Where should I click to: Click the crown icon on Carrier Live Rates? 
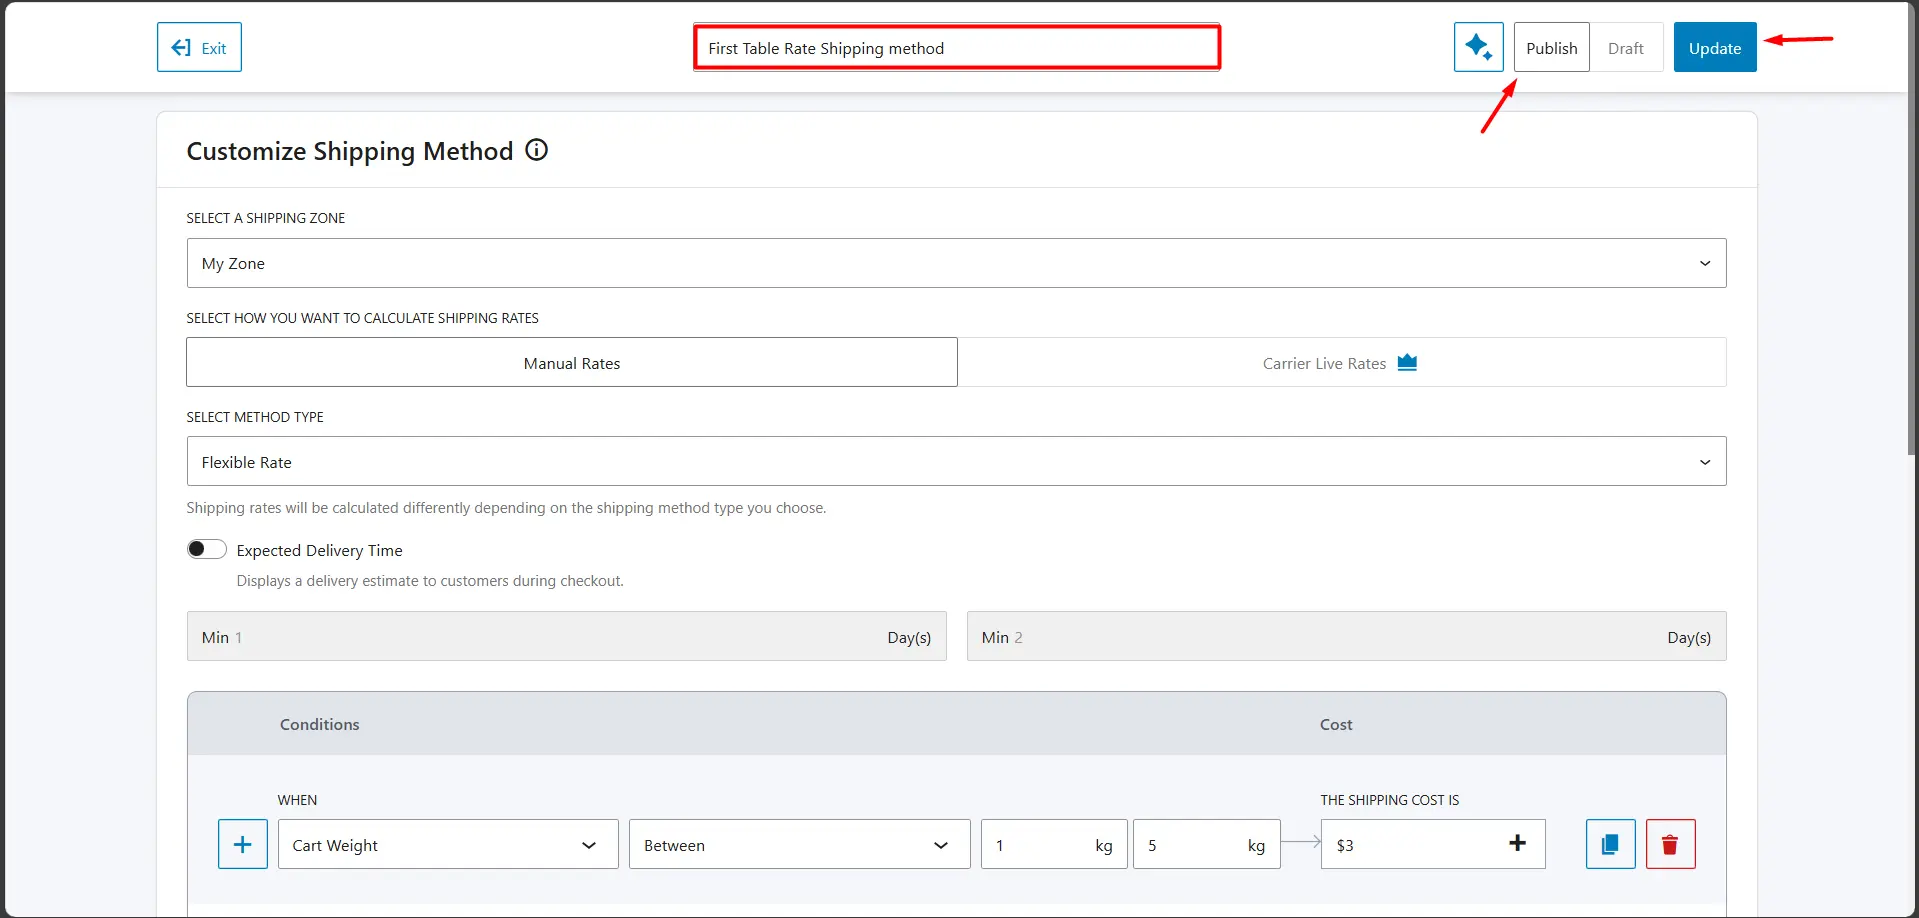[1407, 362]
